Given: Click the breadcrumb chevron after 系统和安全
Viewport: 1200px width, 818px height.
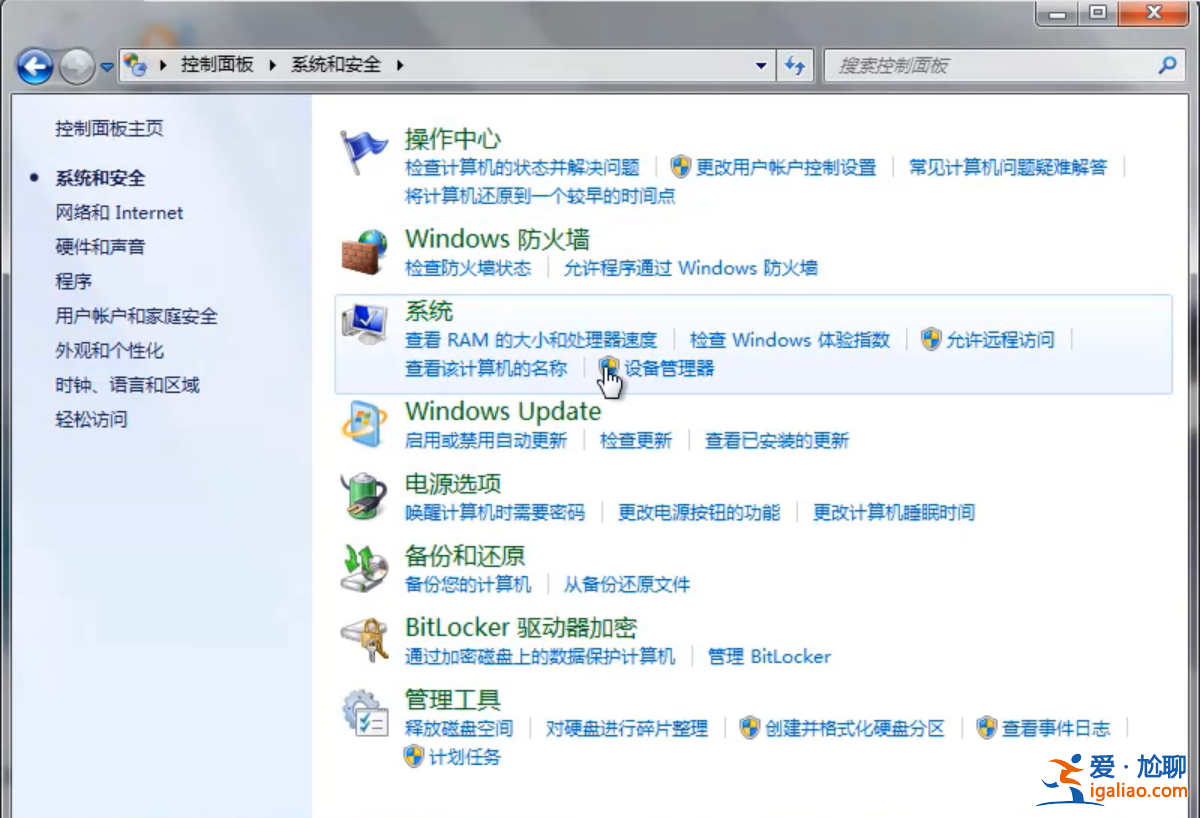Looking at the screenshot, I should [x=398, y=64].
